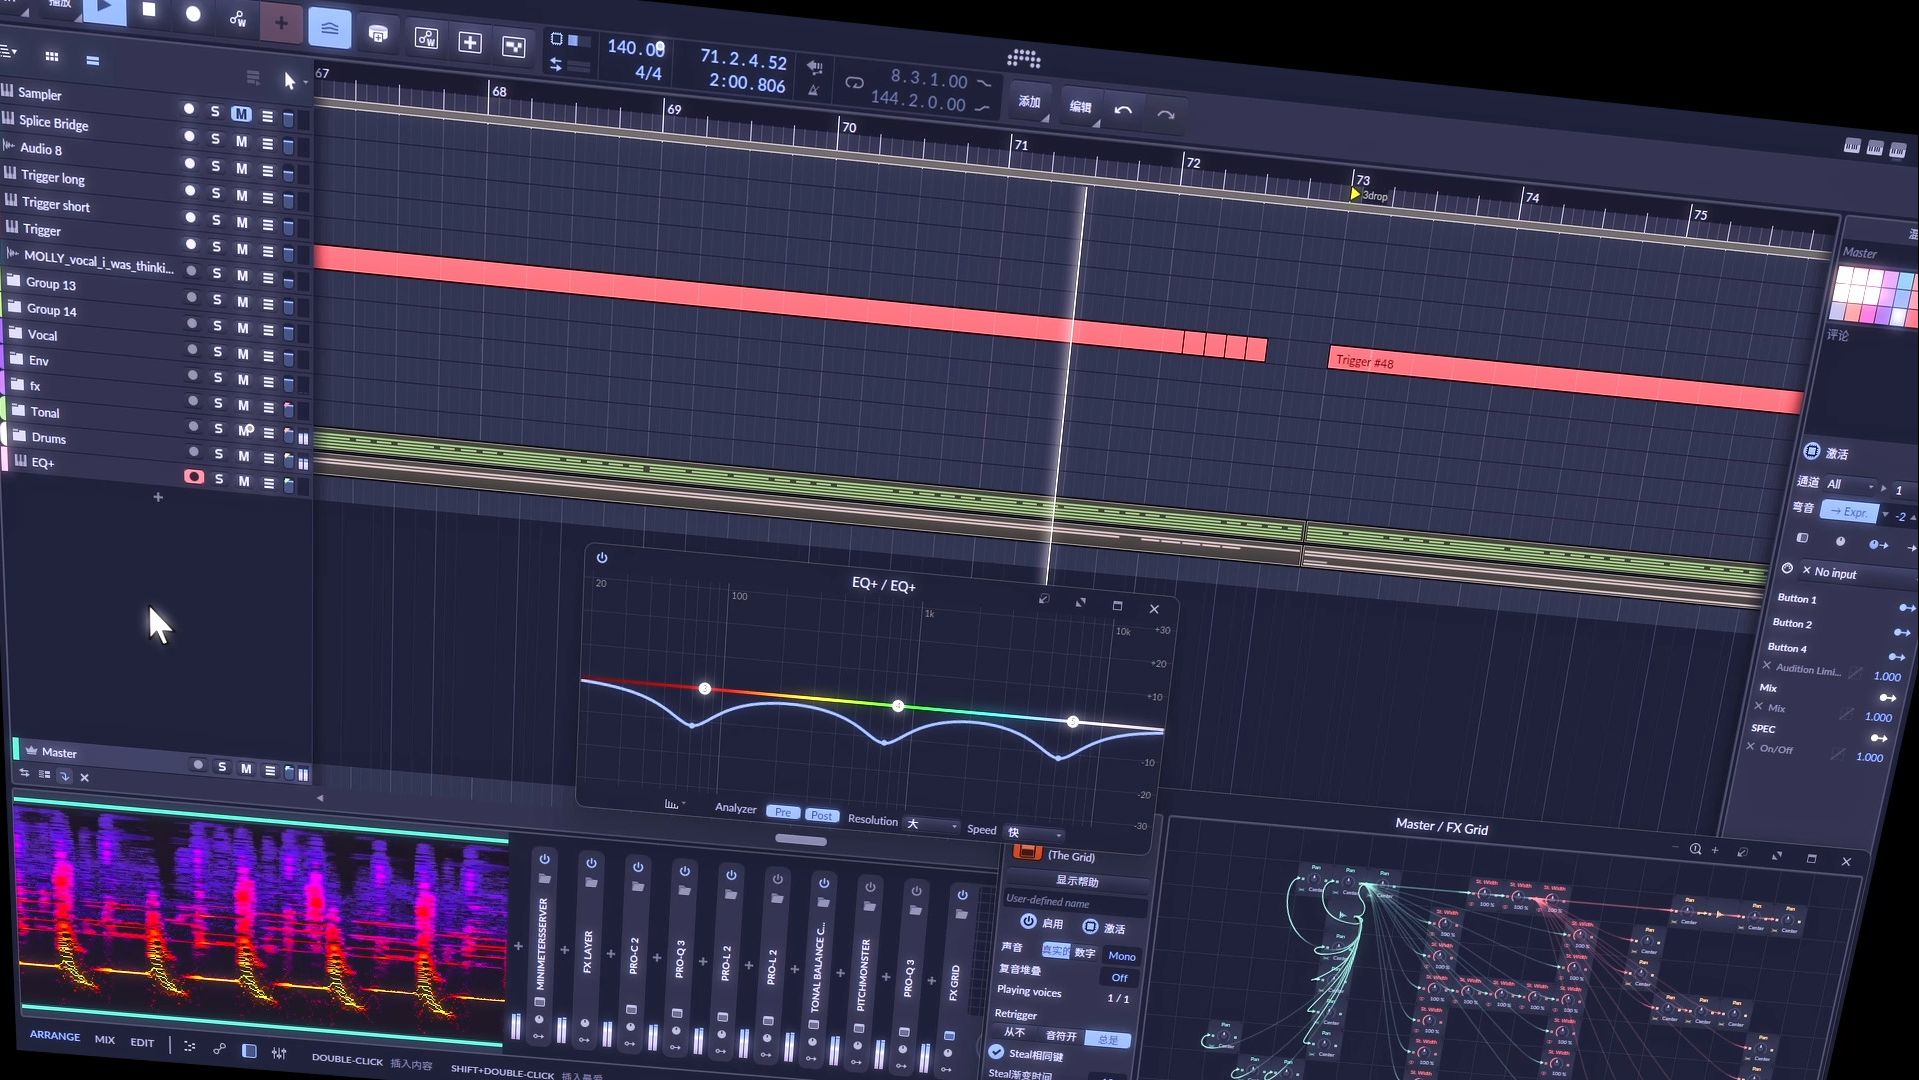Expand the Group 13 folder track
The width and height of the screenshot is (1919, 1080).
14,281
